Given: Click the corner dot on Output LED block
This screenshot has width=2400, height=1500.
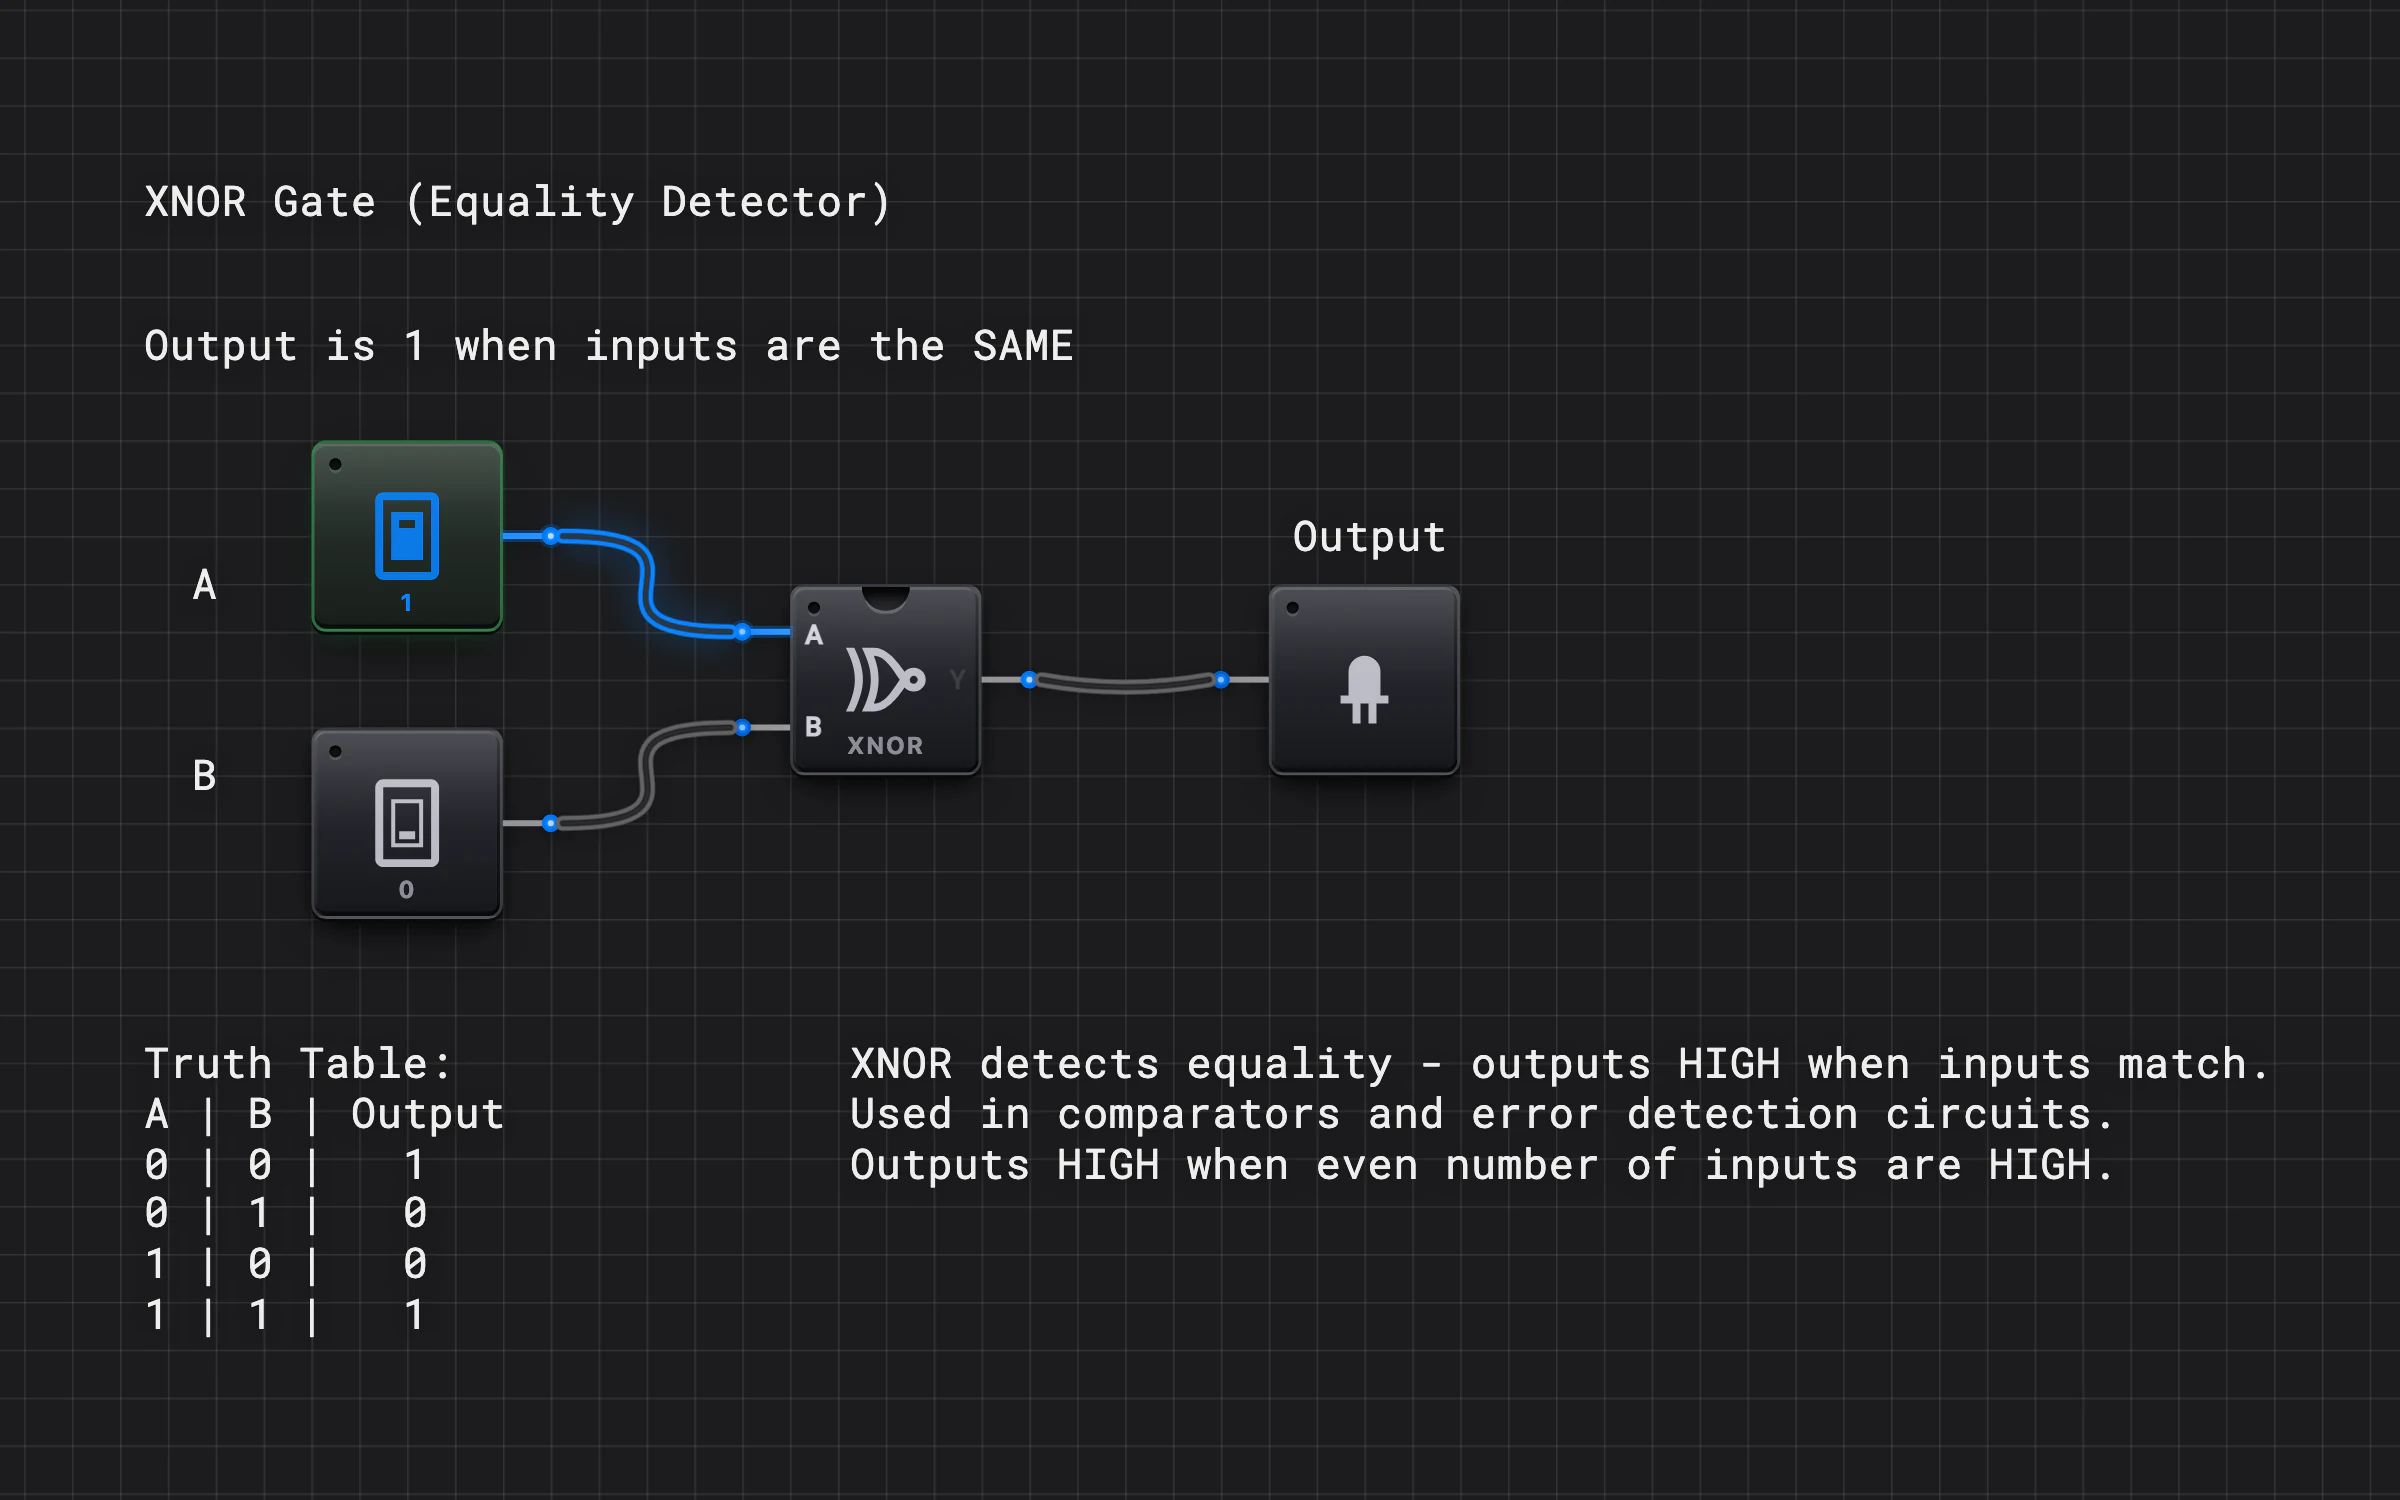Looking at the screenshot, I should coord(1293,608).
